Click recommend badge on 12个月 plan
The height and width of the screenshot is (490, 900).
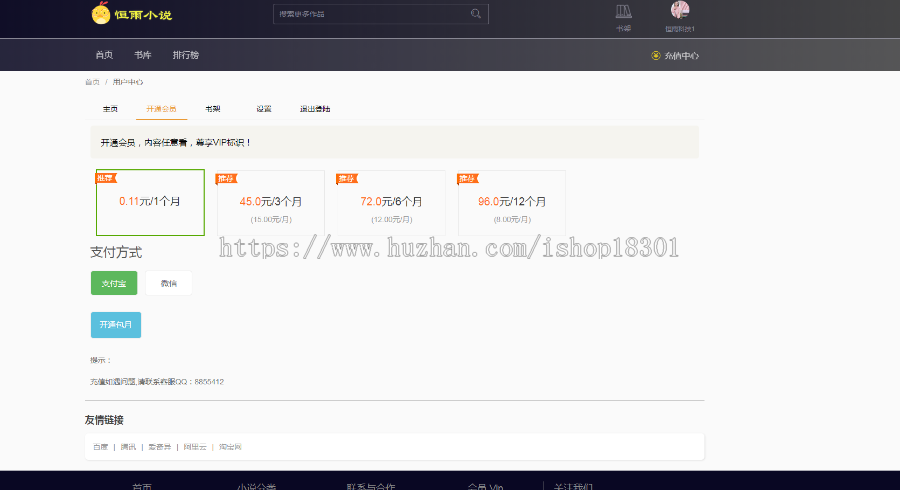click(x=468, y=178)
